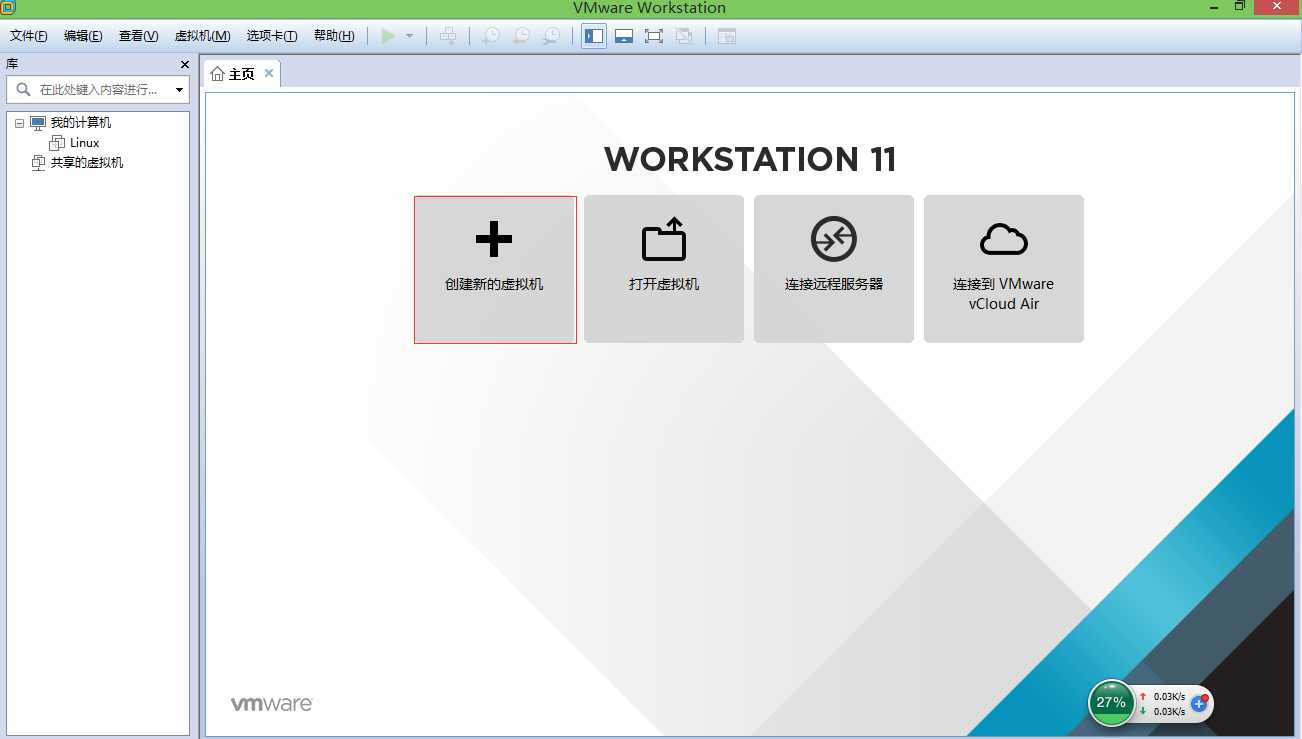Click the take snapshot toolbar icon
Screen dimensions: 1302x739
click(491, 36)
